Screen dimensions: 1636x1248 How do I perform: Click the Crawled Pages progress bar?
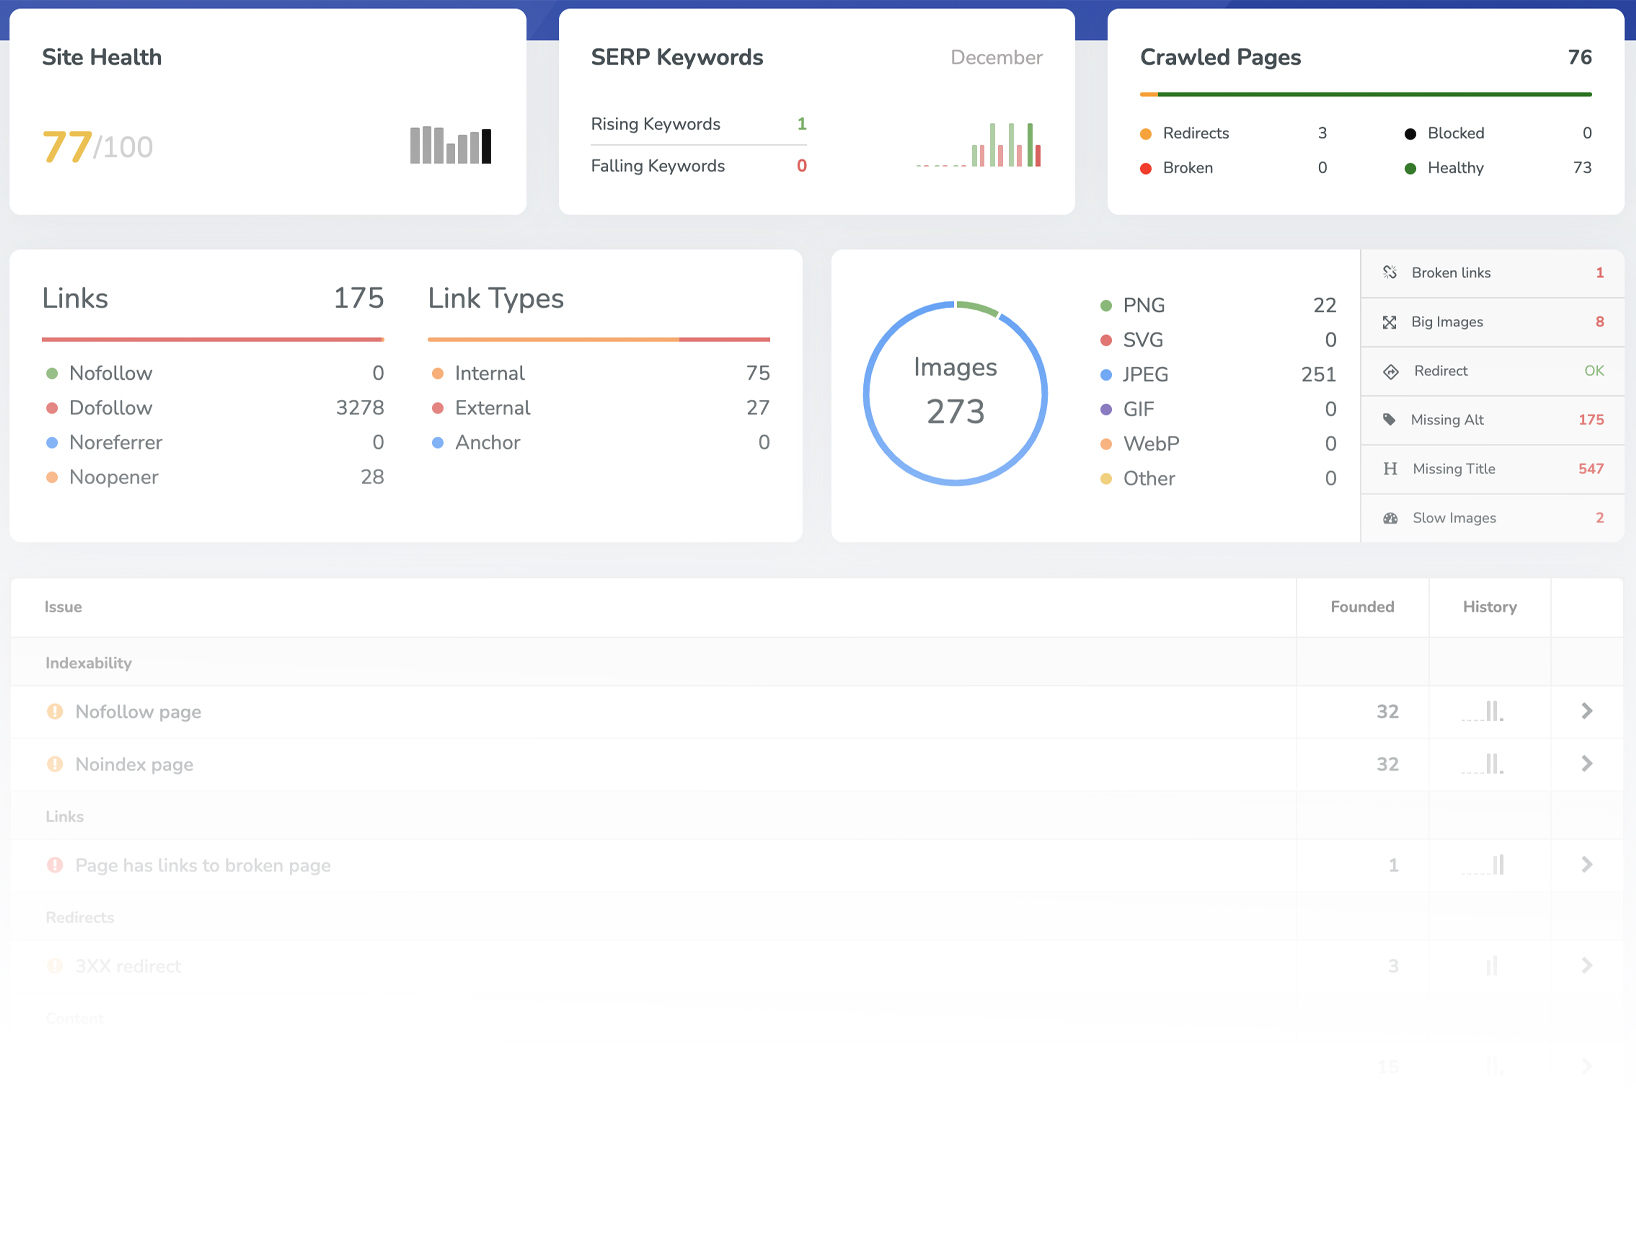pyautogui.click(x=1366, y=94)
